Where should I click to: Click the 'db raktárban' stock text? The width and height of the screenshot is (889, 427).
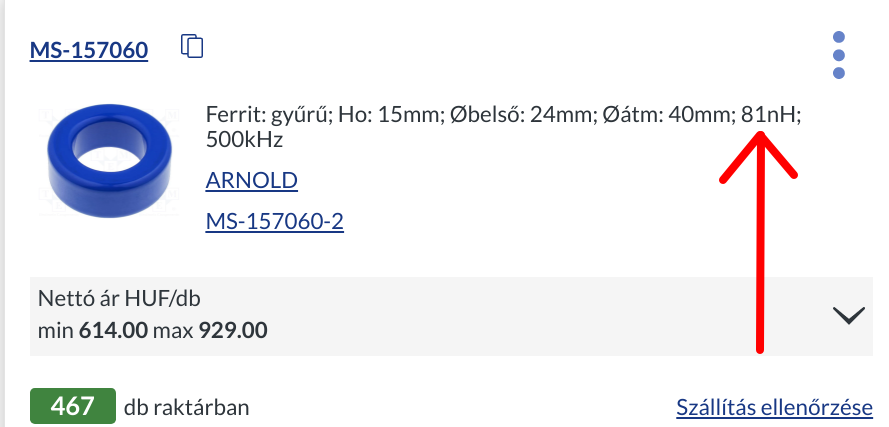pyautogui.click(x=186, y=407)
